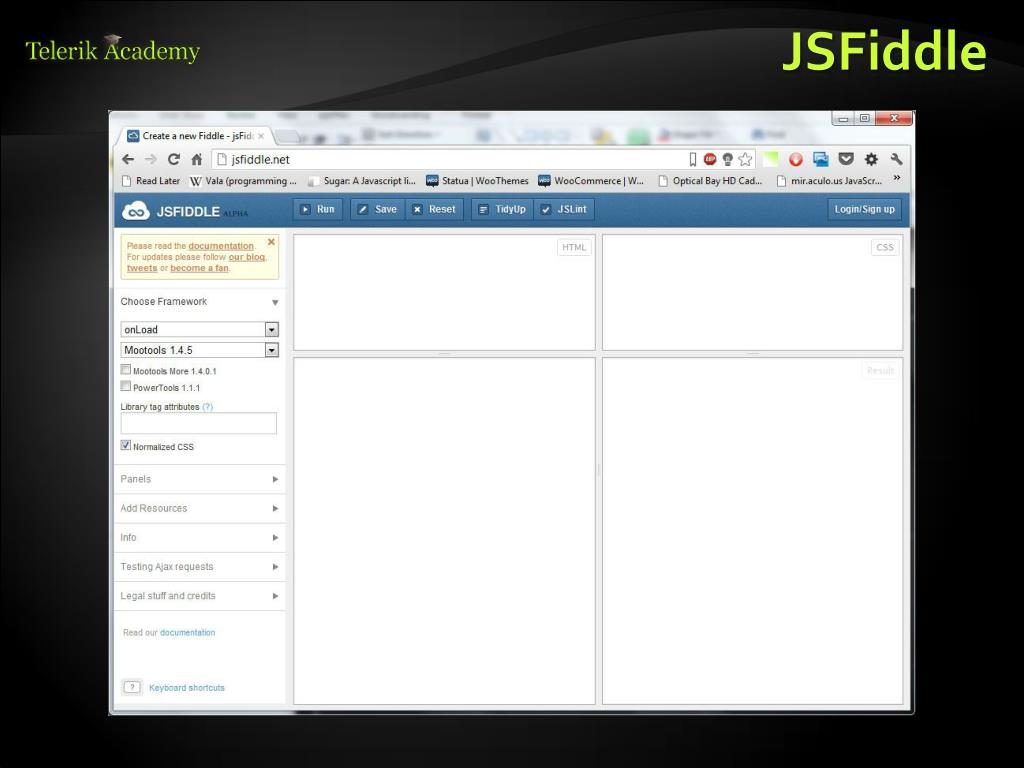Click the bookmark icon left of the Adblock icon
1024x768 pixels.
(693, 159)
